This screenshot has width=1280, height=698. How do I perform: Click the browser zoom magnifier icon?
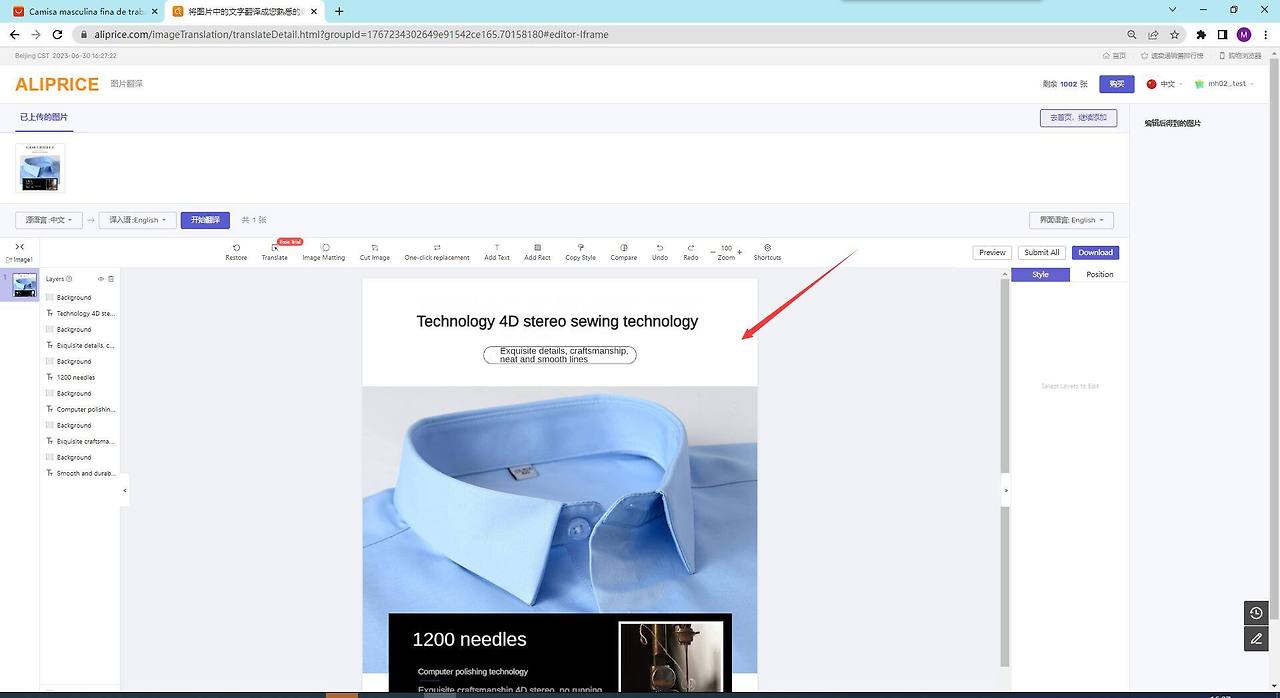(x=1132, y=34)
